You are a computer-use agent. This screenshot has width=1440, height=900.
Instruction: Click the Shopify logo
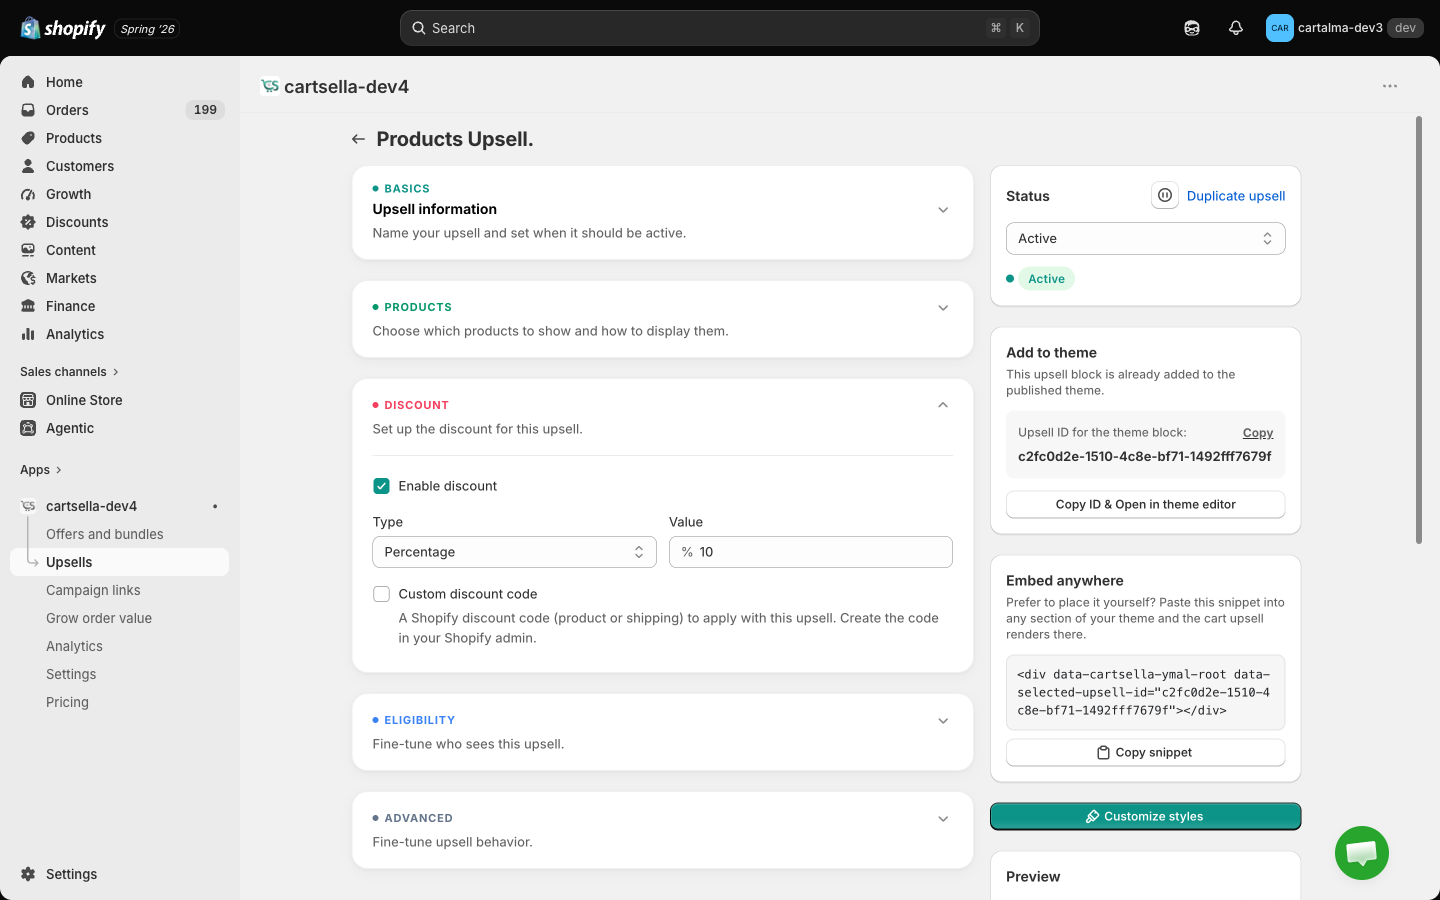(63, 28)
